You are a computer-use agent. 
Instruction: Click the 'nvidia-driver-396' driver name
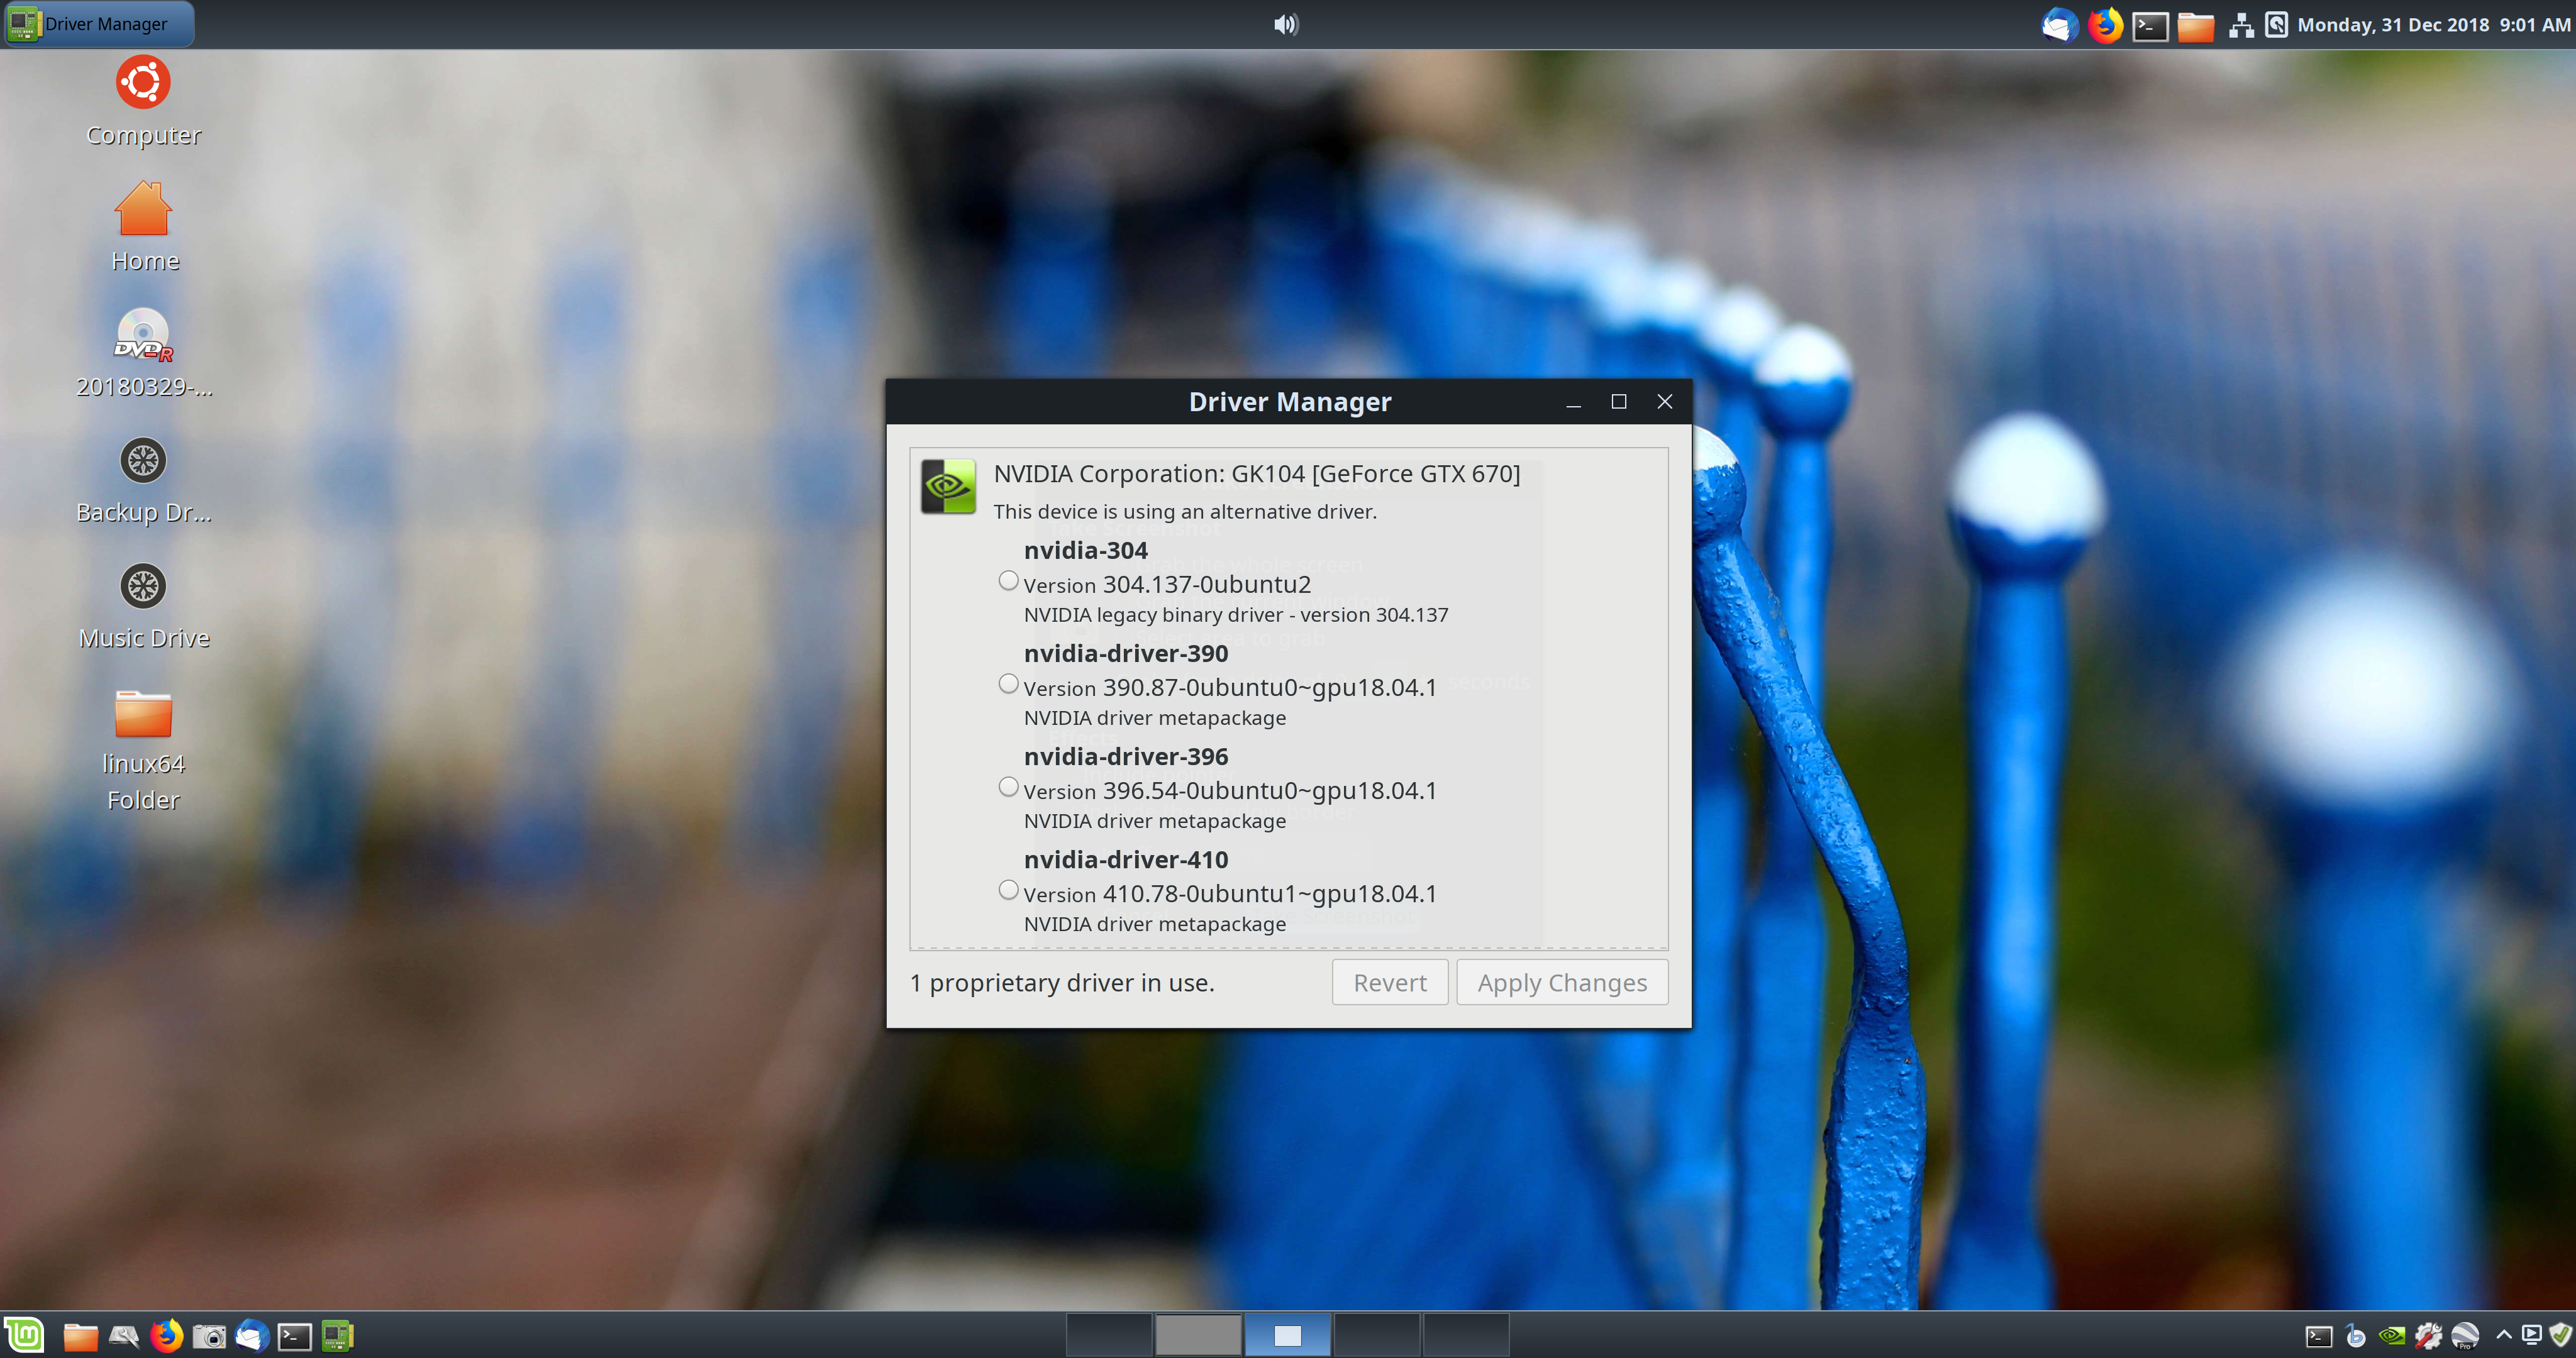tap(1126, 757)
